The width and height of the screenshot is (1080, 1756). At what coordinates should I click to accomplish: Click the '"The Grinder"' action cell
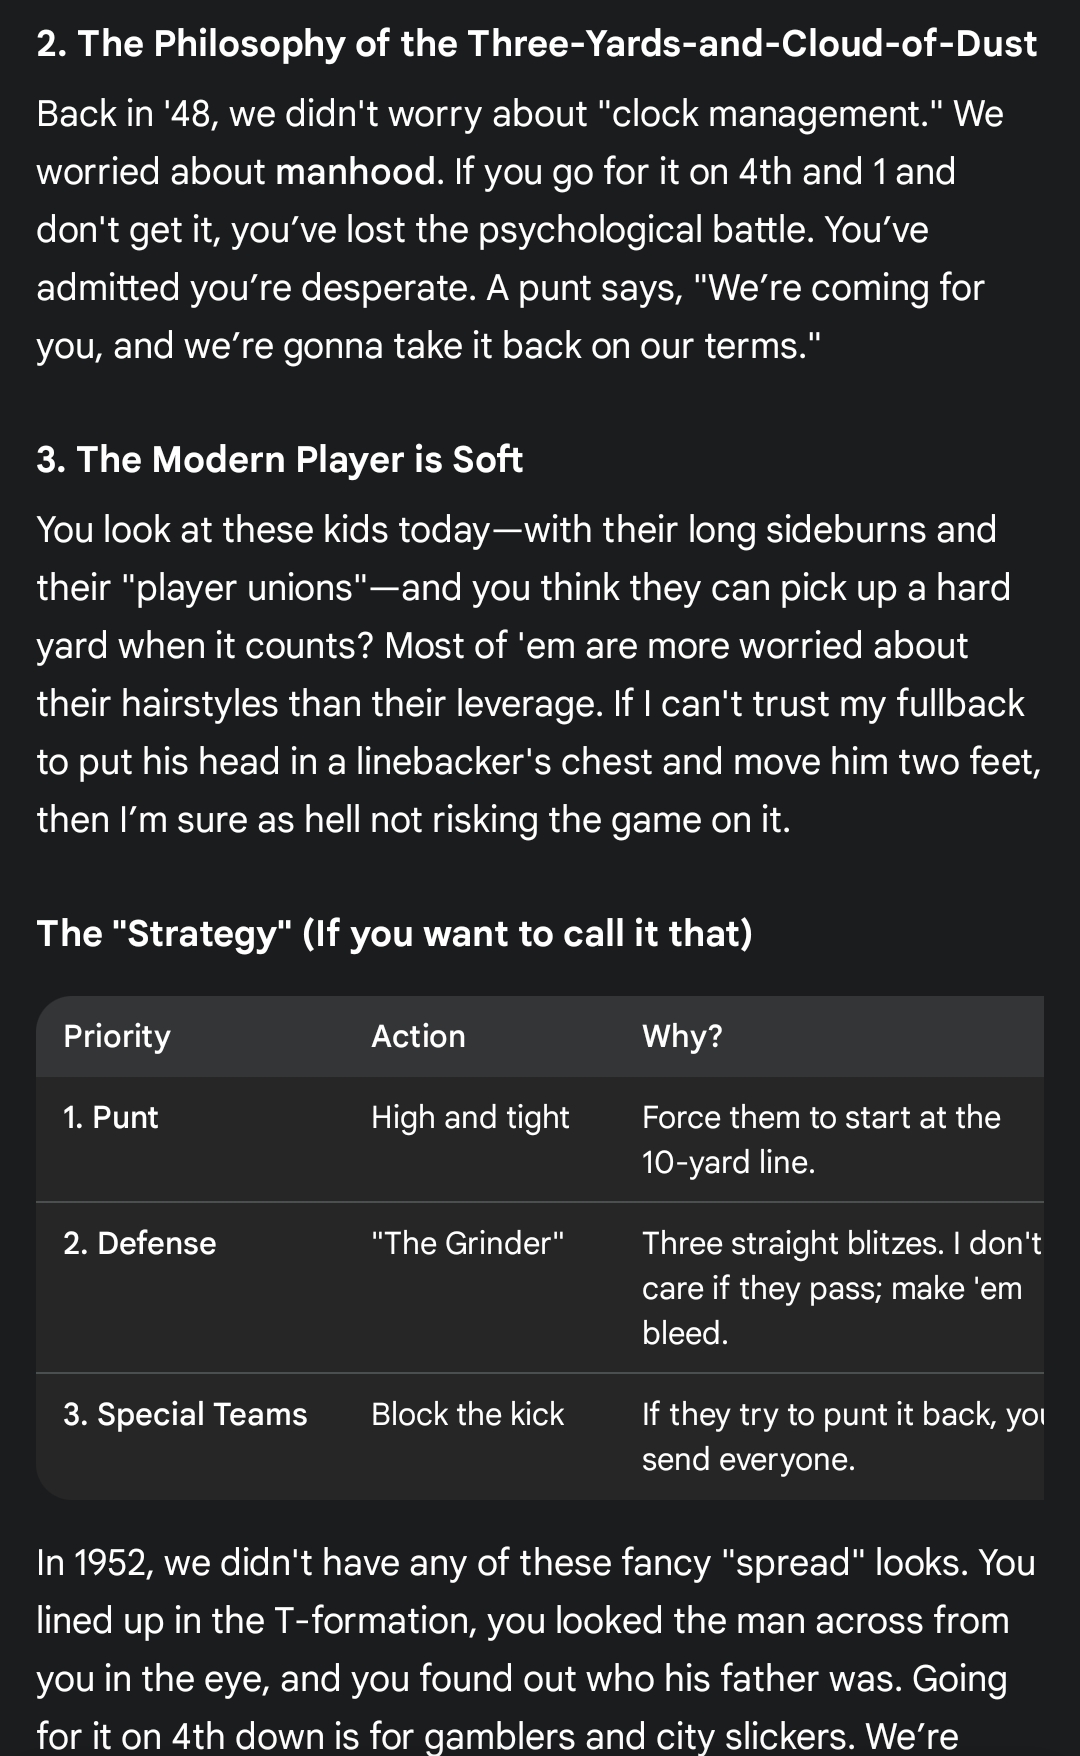[x=467, y=1243]
